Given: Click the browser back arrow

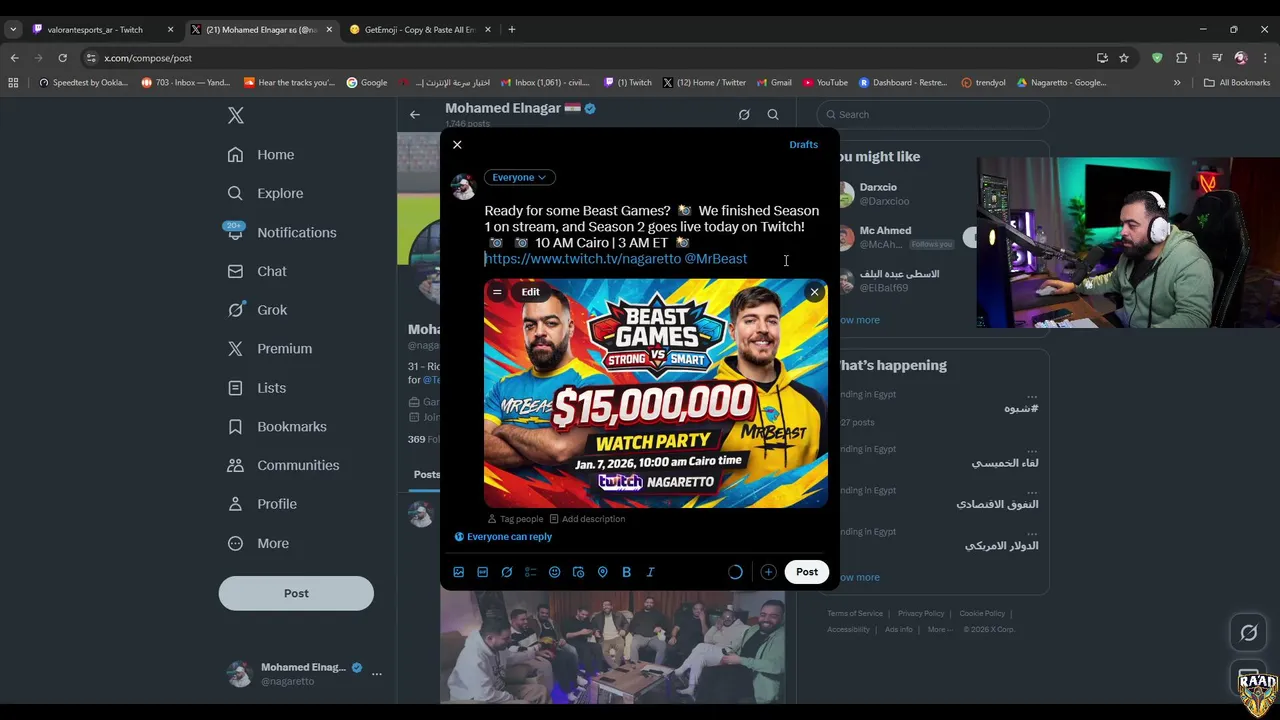Looking at the screenshot, I should pos(14,58).
